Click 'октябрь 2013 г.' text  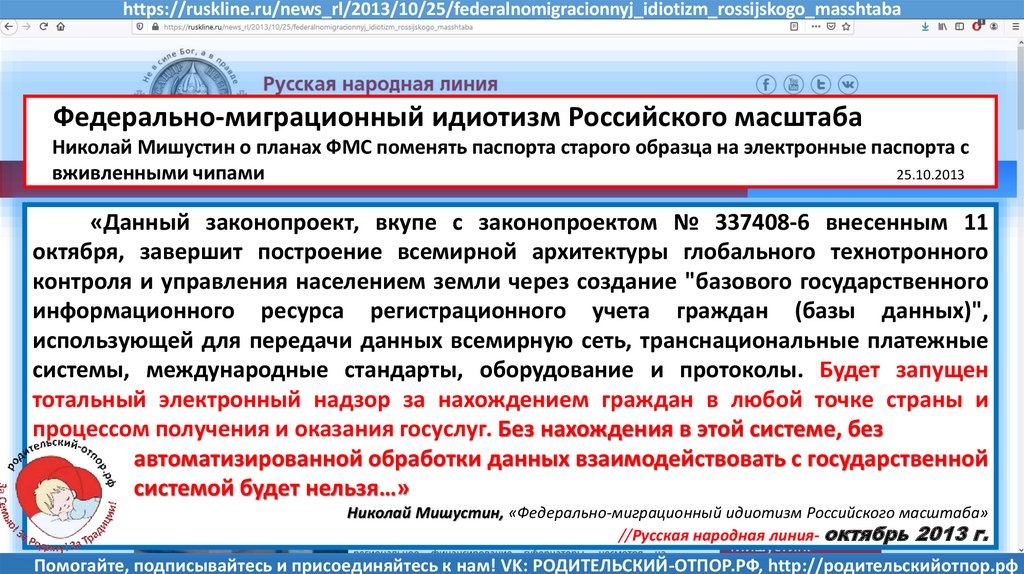pyautogui.click(x=906, y=534)
